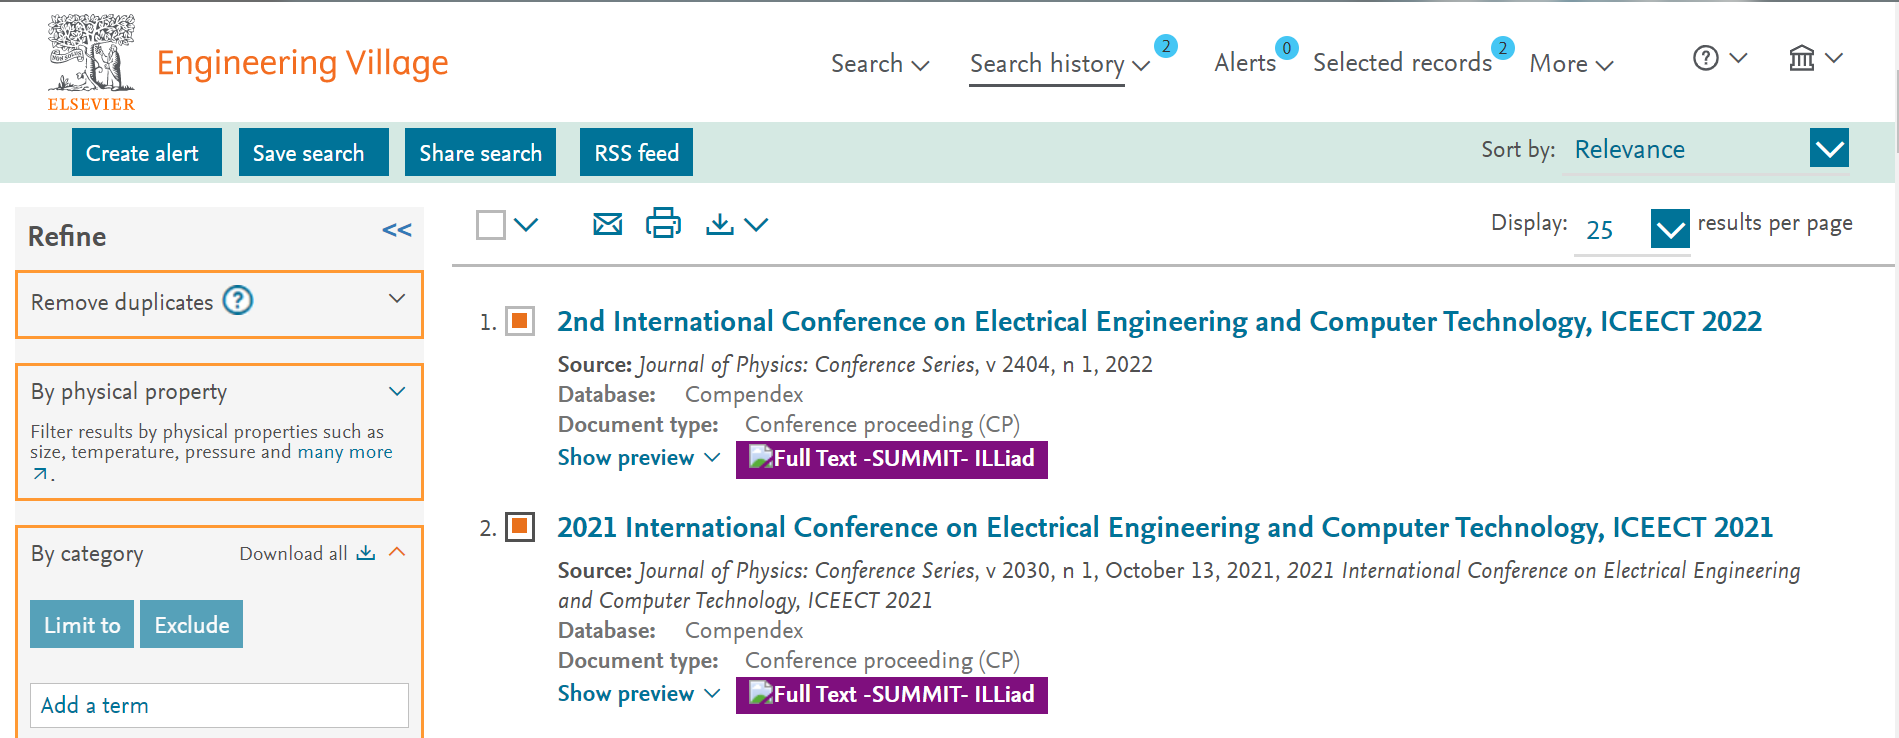Expand the Remove duplicates section
This screenshot has width=1899, height=738.
tap(397, 298)
